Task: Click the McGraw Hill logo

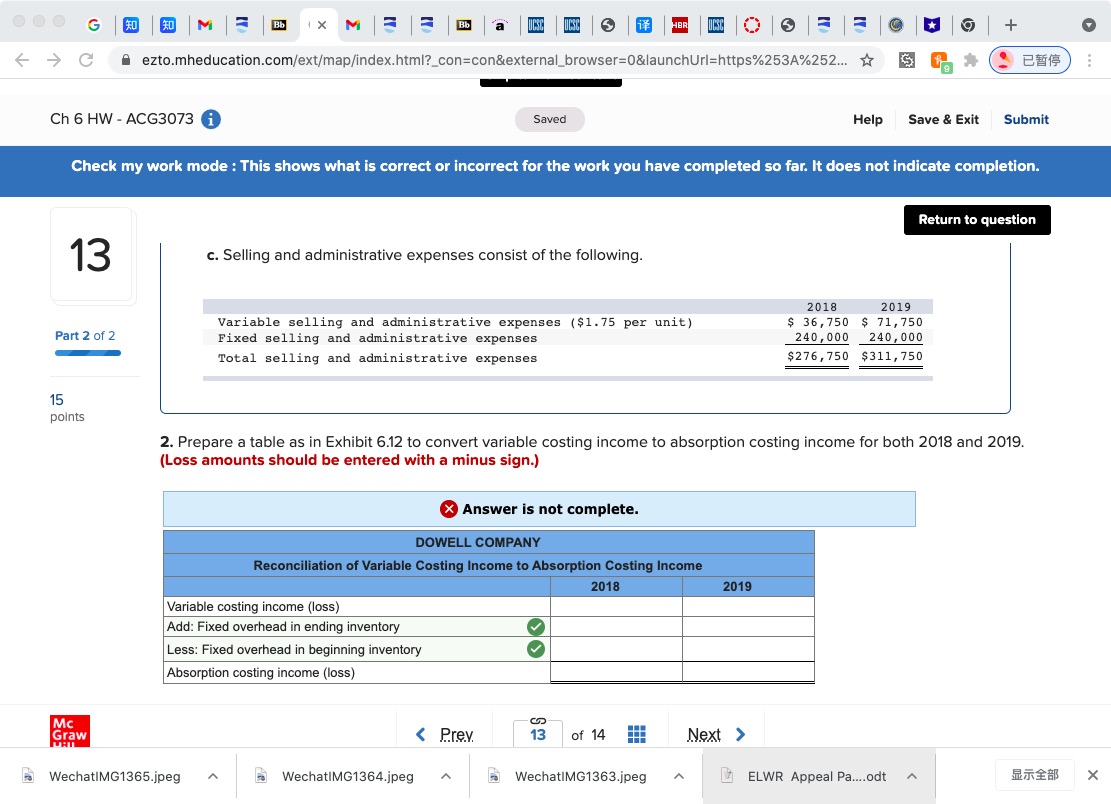Action: [x=70, y=732]
